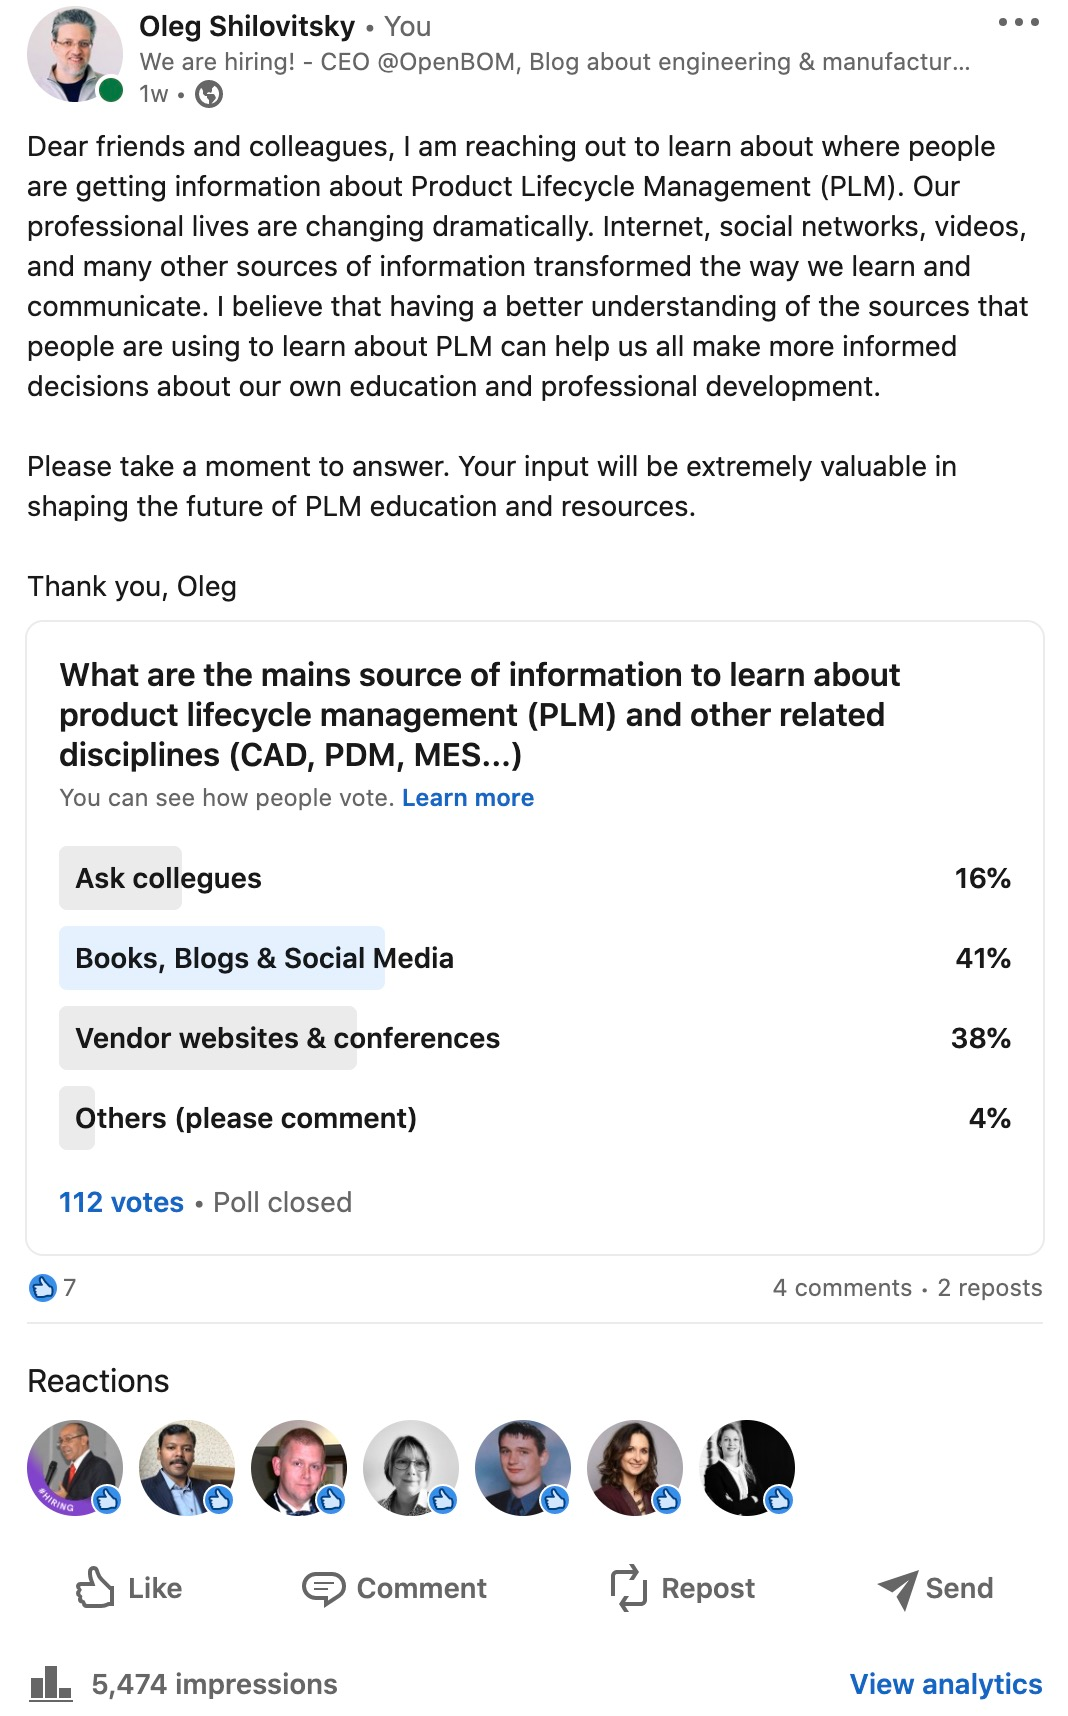Image resolution: width=1068 pixels, height=1716 pixels.
Task: Click the Like thumbs-up icon
Action: [x=96, y=1588]
